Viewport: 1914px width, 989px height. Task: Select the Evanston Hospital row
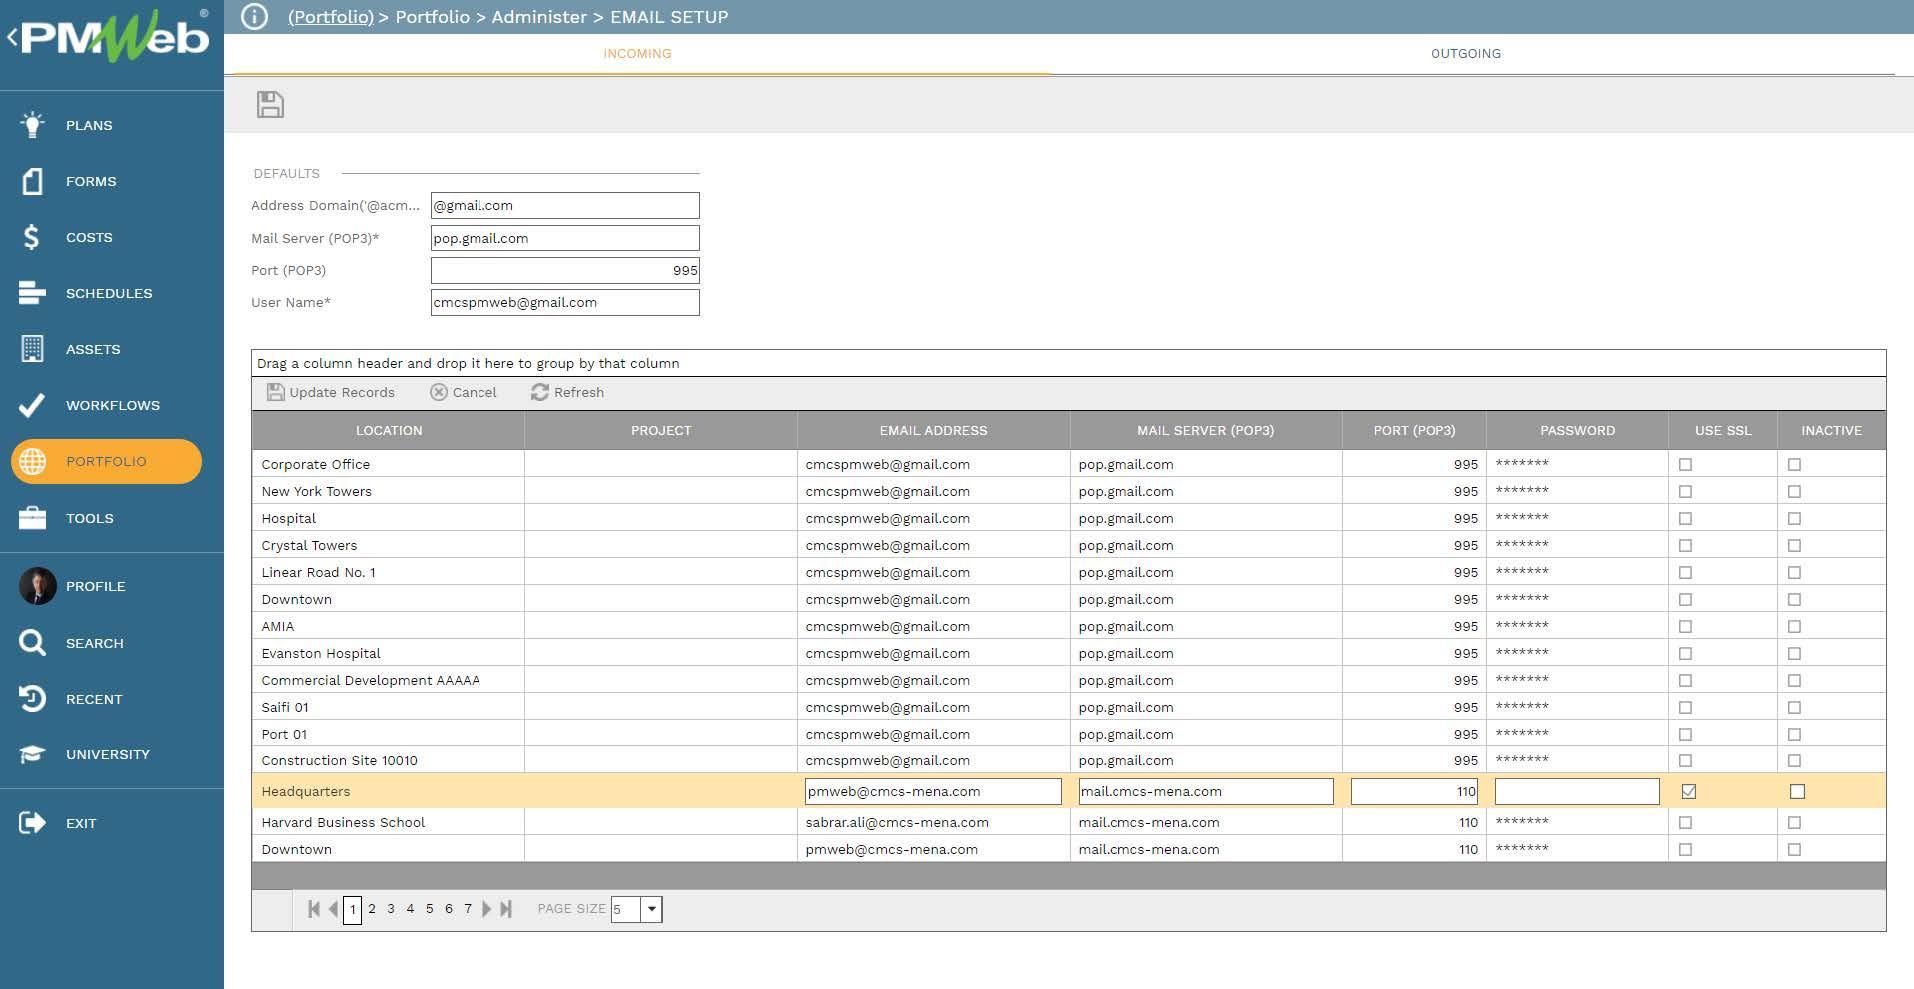click(x=1068, y=653)
